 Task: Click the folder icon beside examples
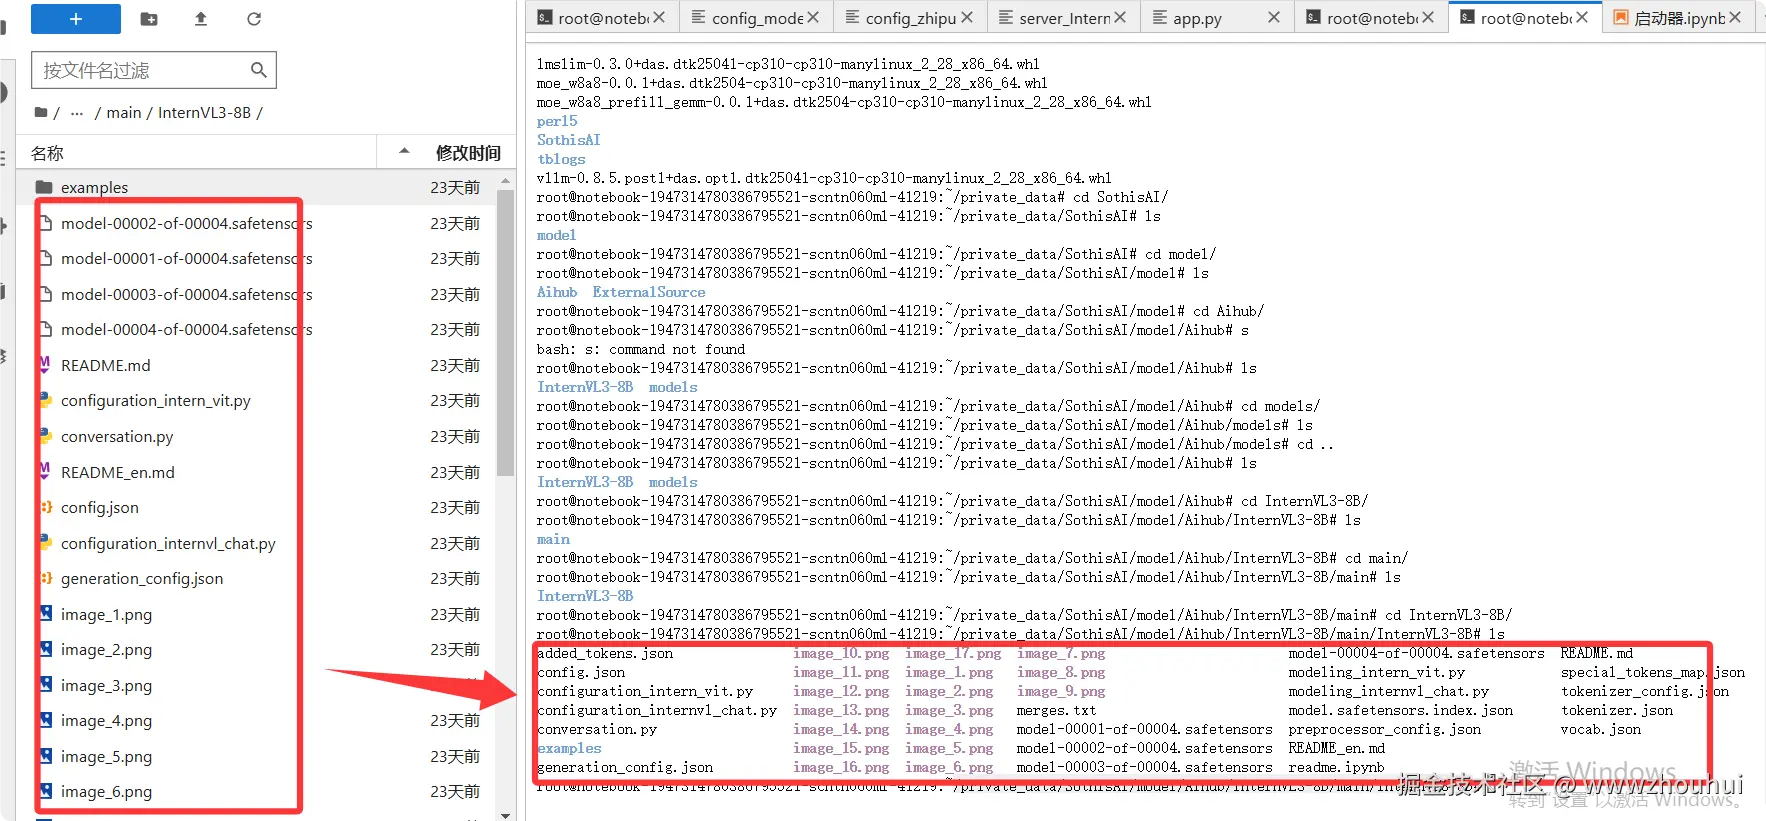pos(43,187)
